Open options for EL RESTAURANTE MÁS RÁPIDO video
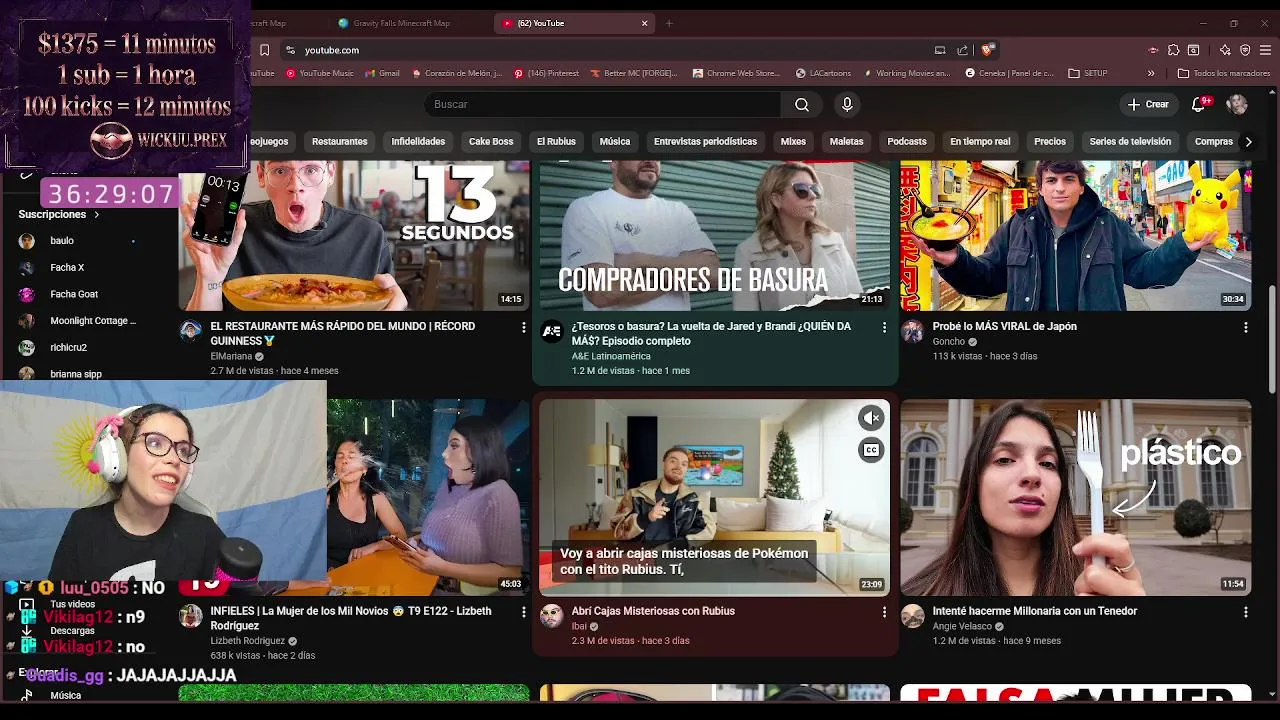Image resolution: width=1280 pixels, height=720 pixels. click(523, 327)
